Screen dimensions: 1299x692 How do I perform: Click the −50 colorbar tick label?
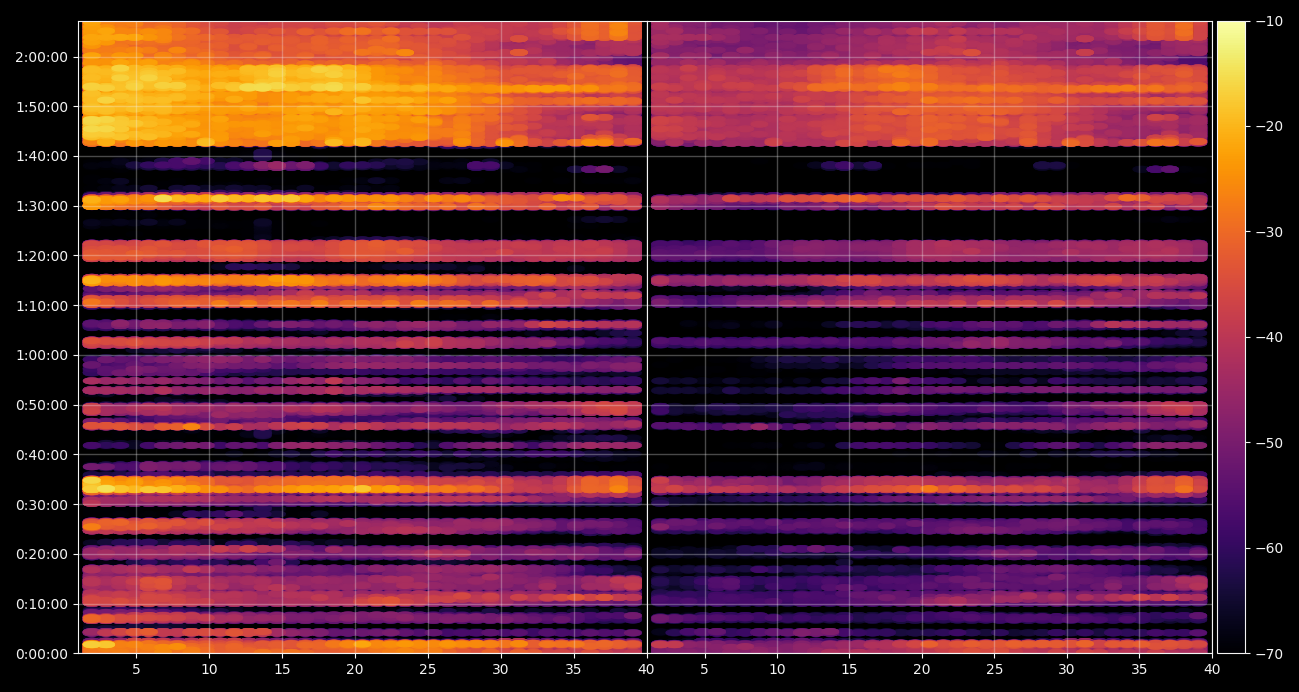click(1270, 443)
